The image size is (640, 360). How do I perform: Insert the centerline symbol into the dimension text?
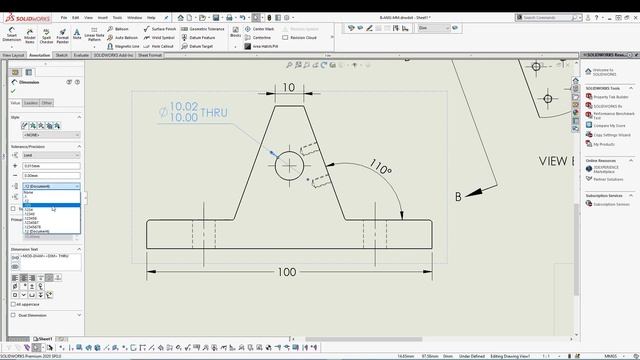click(41, 286)
